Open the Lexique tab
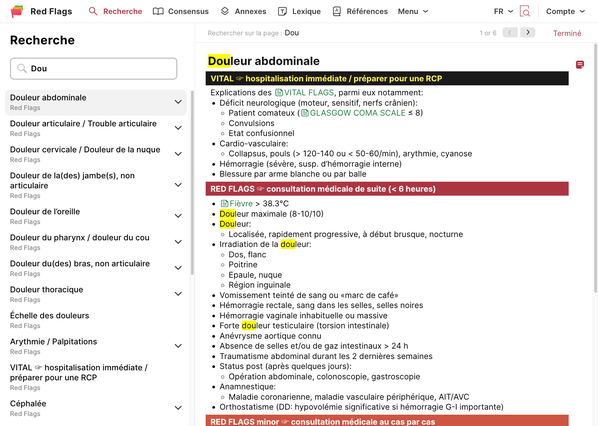598x426 pixels. pos(299,11)
